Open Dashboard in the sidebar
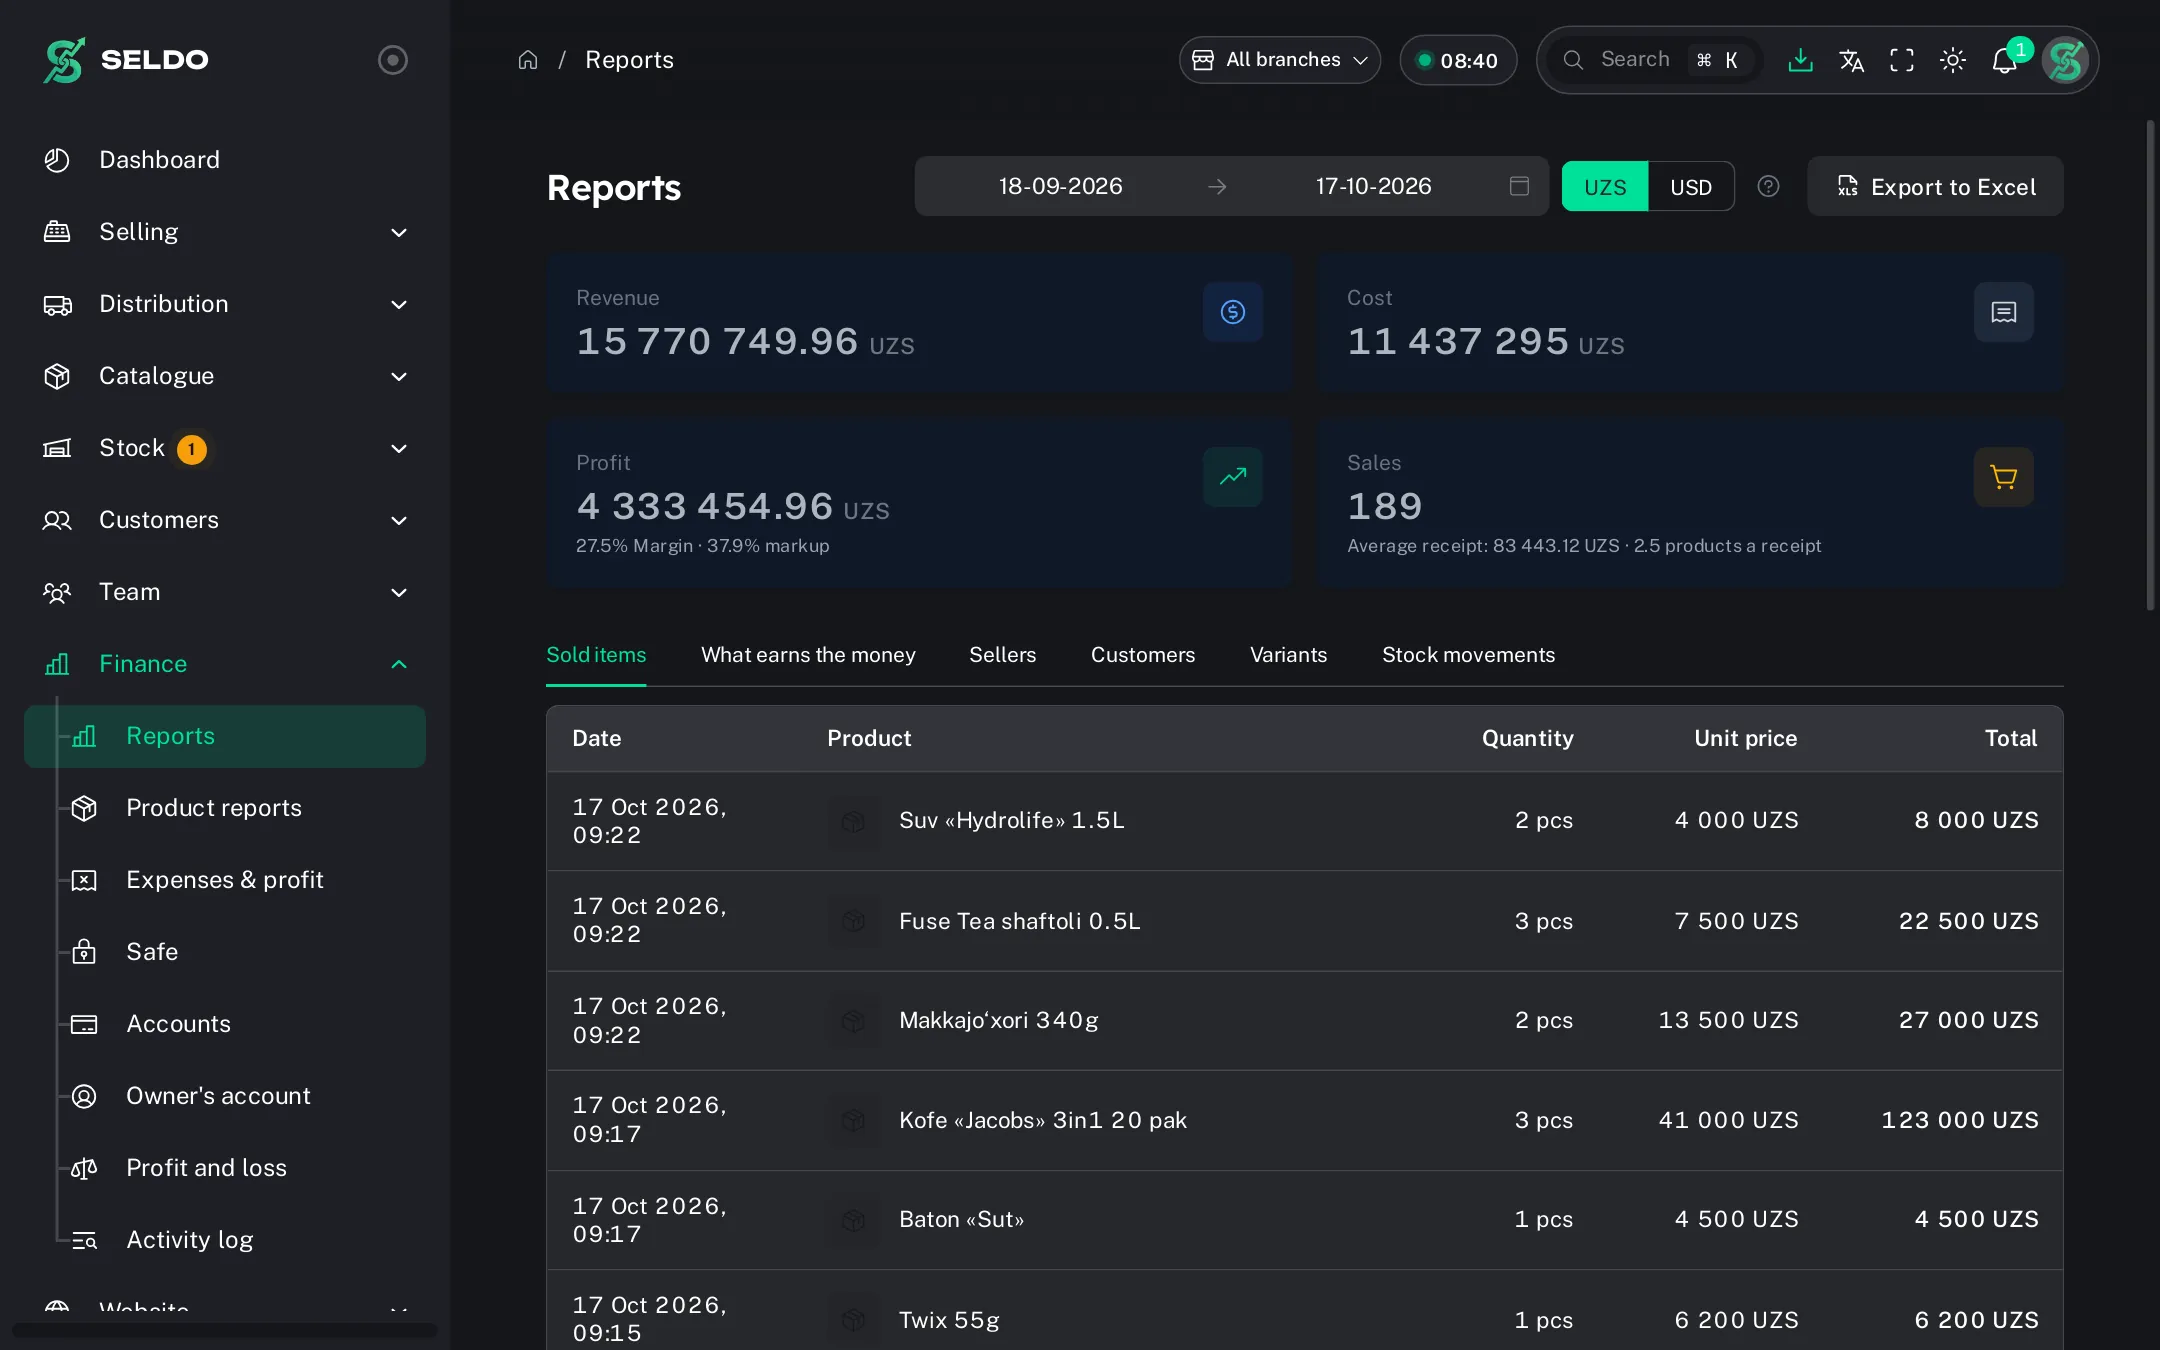This screenshot has width=2160, height=1350. coord(225,160)
